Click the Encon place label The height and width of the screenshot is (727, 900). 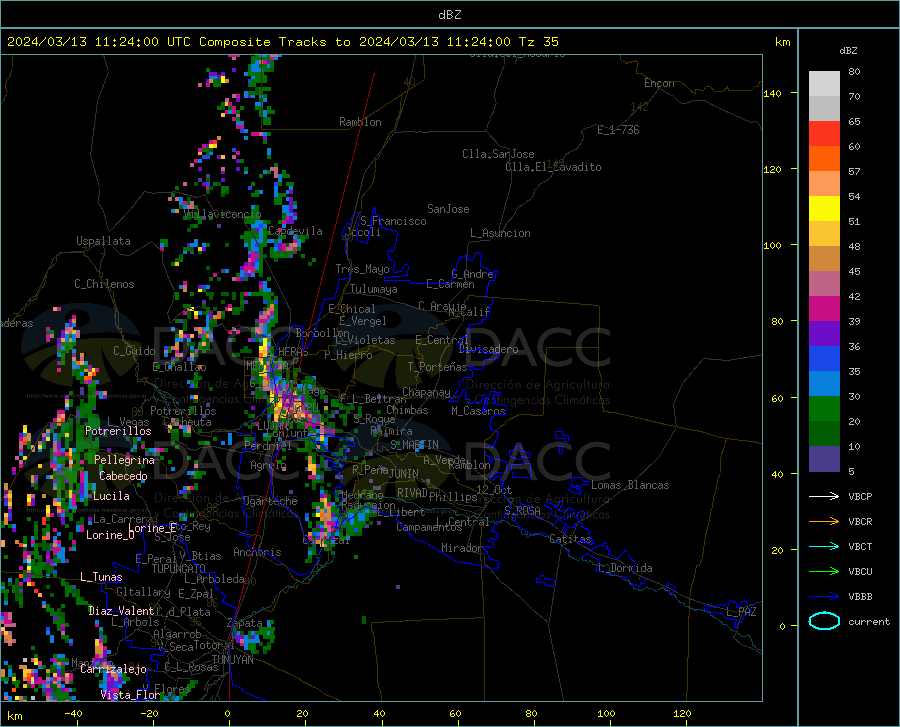659,83
